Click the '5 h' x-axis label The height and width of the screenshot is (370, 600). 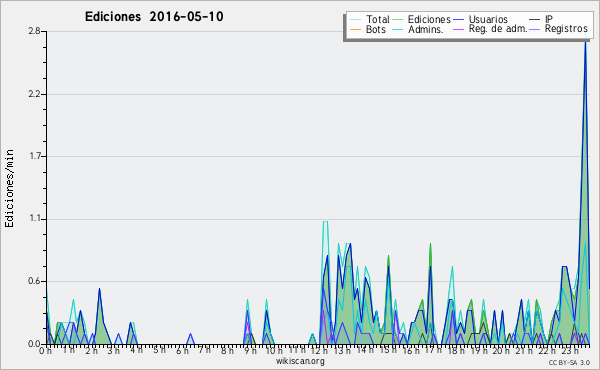click(x=159, y=350)
